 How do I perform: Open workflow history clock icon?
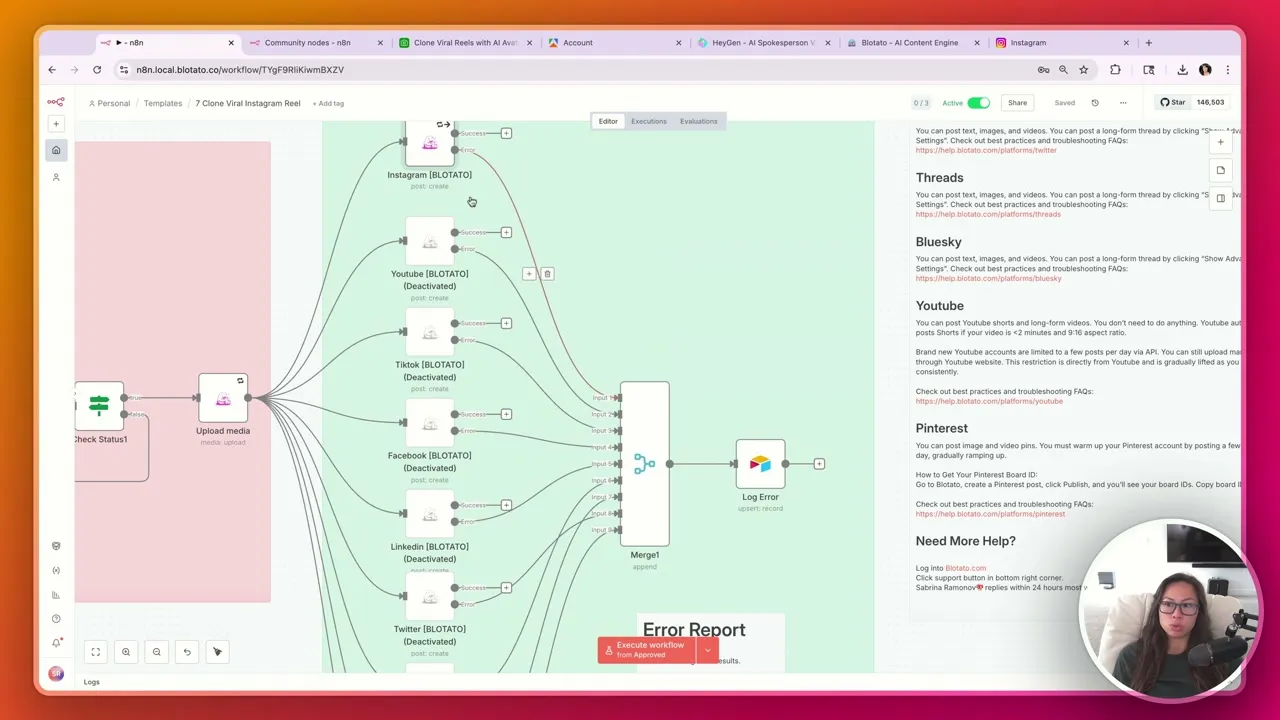coord(1095,103)
